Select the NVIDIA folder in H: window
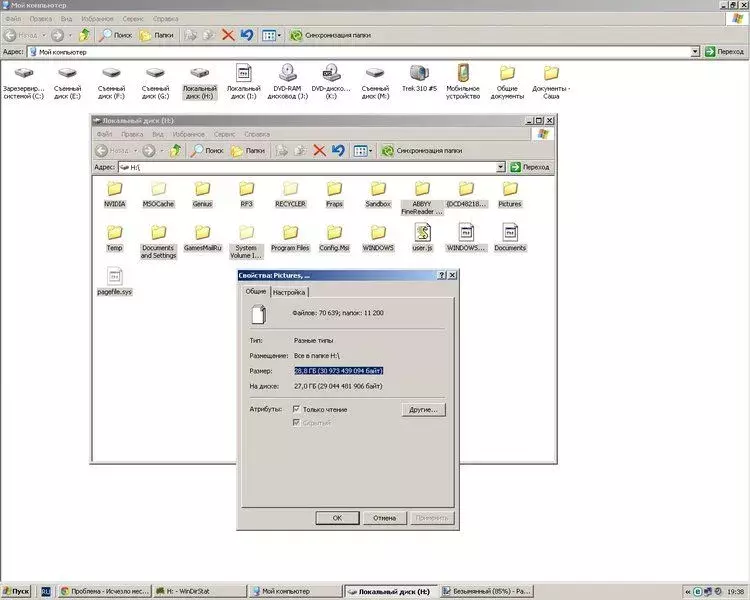 [114, 195]
